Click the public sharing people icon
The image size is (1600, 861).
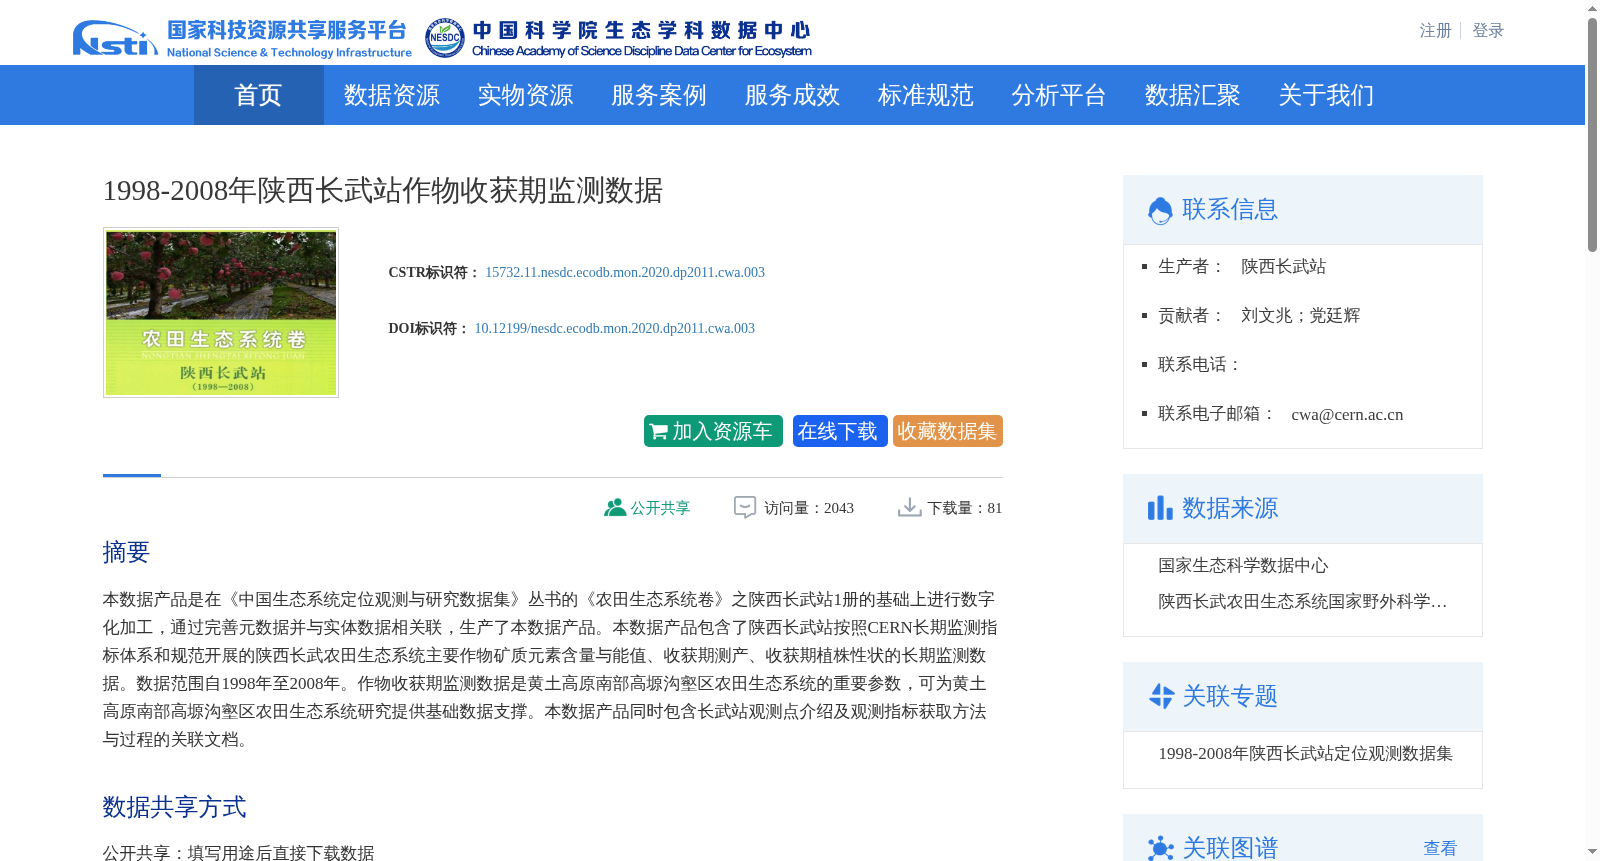(615, 508)
